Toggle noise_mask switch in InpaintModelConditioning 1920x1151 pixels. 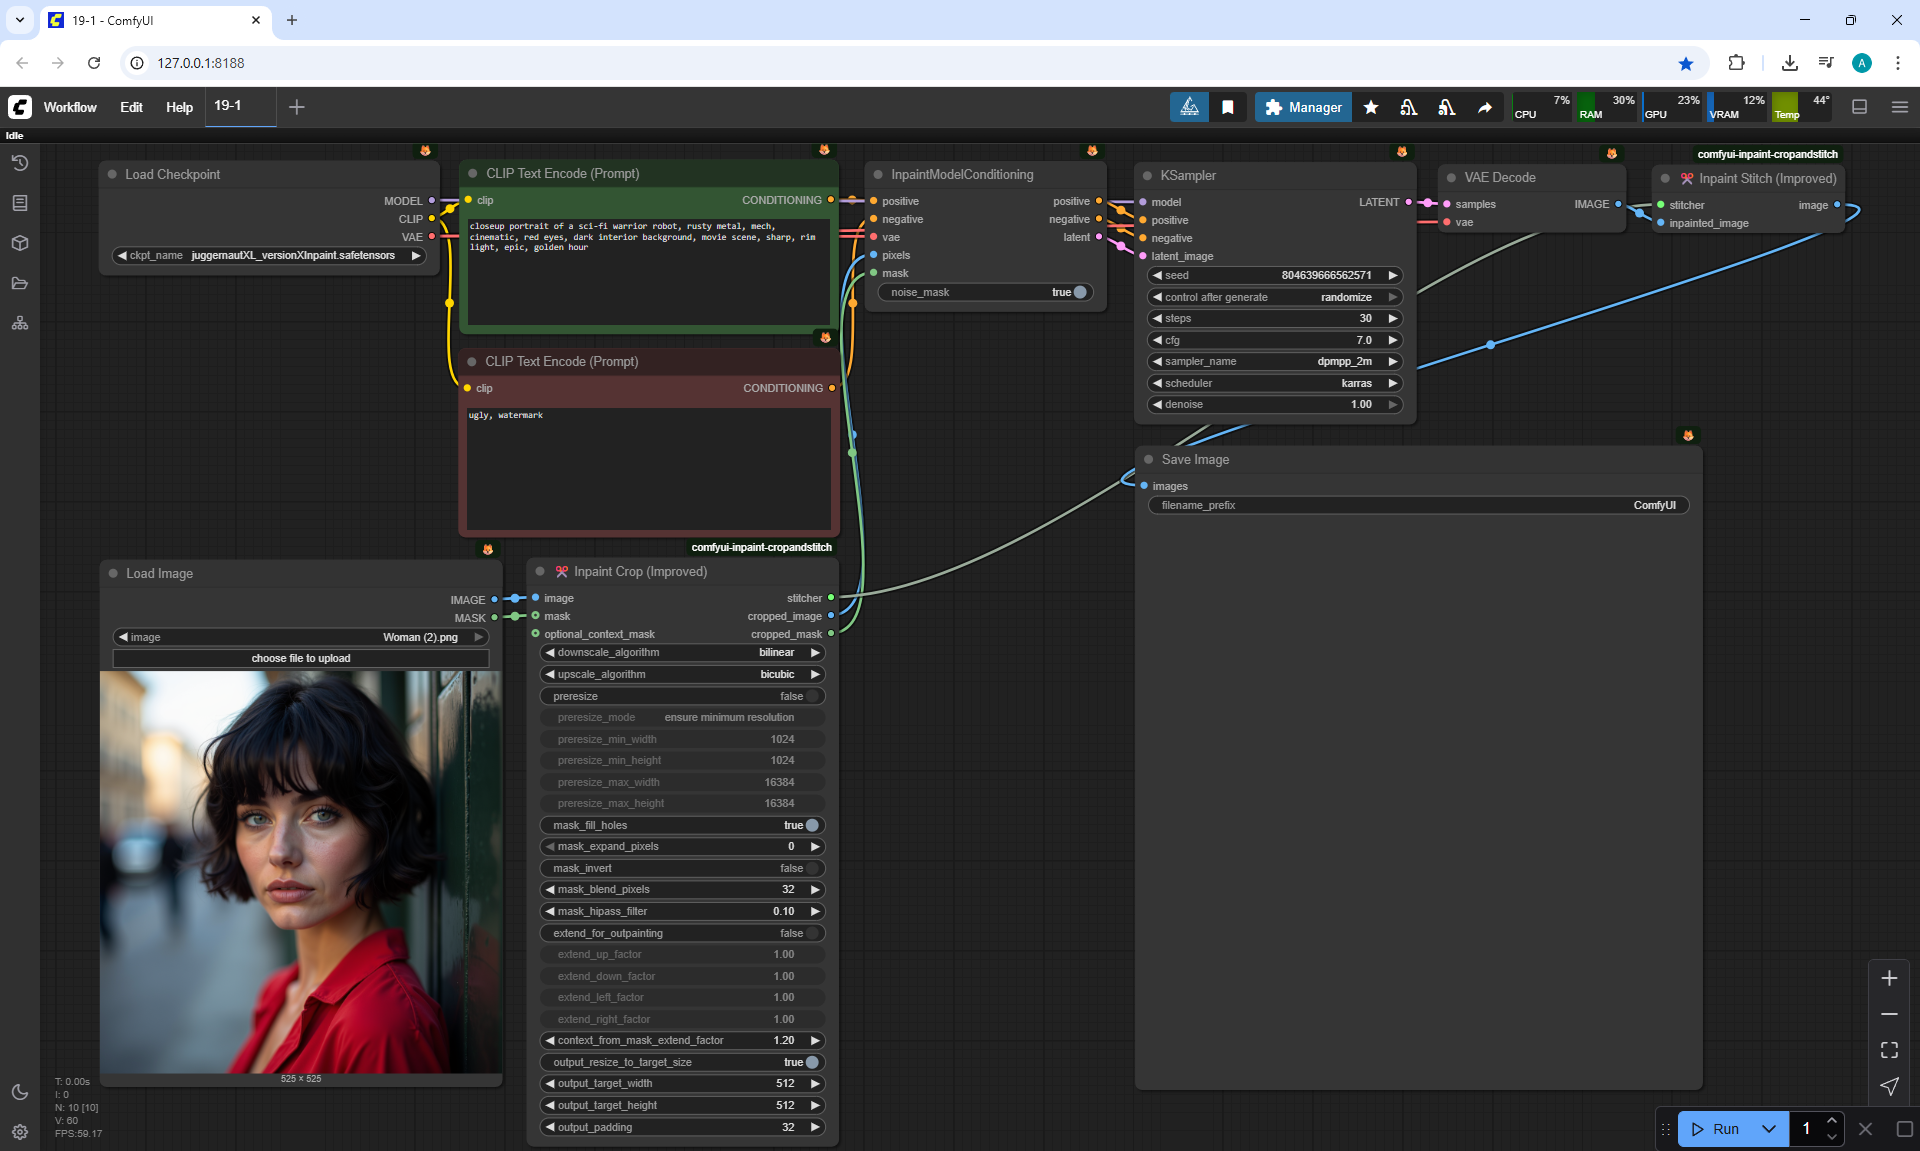1079,292
